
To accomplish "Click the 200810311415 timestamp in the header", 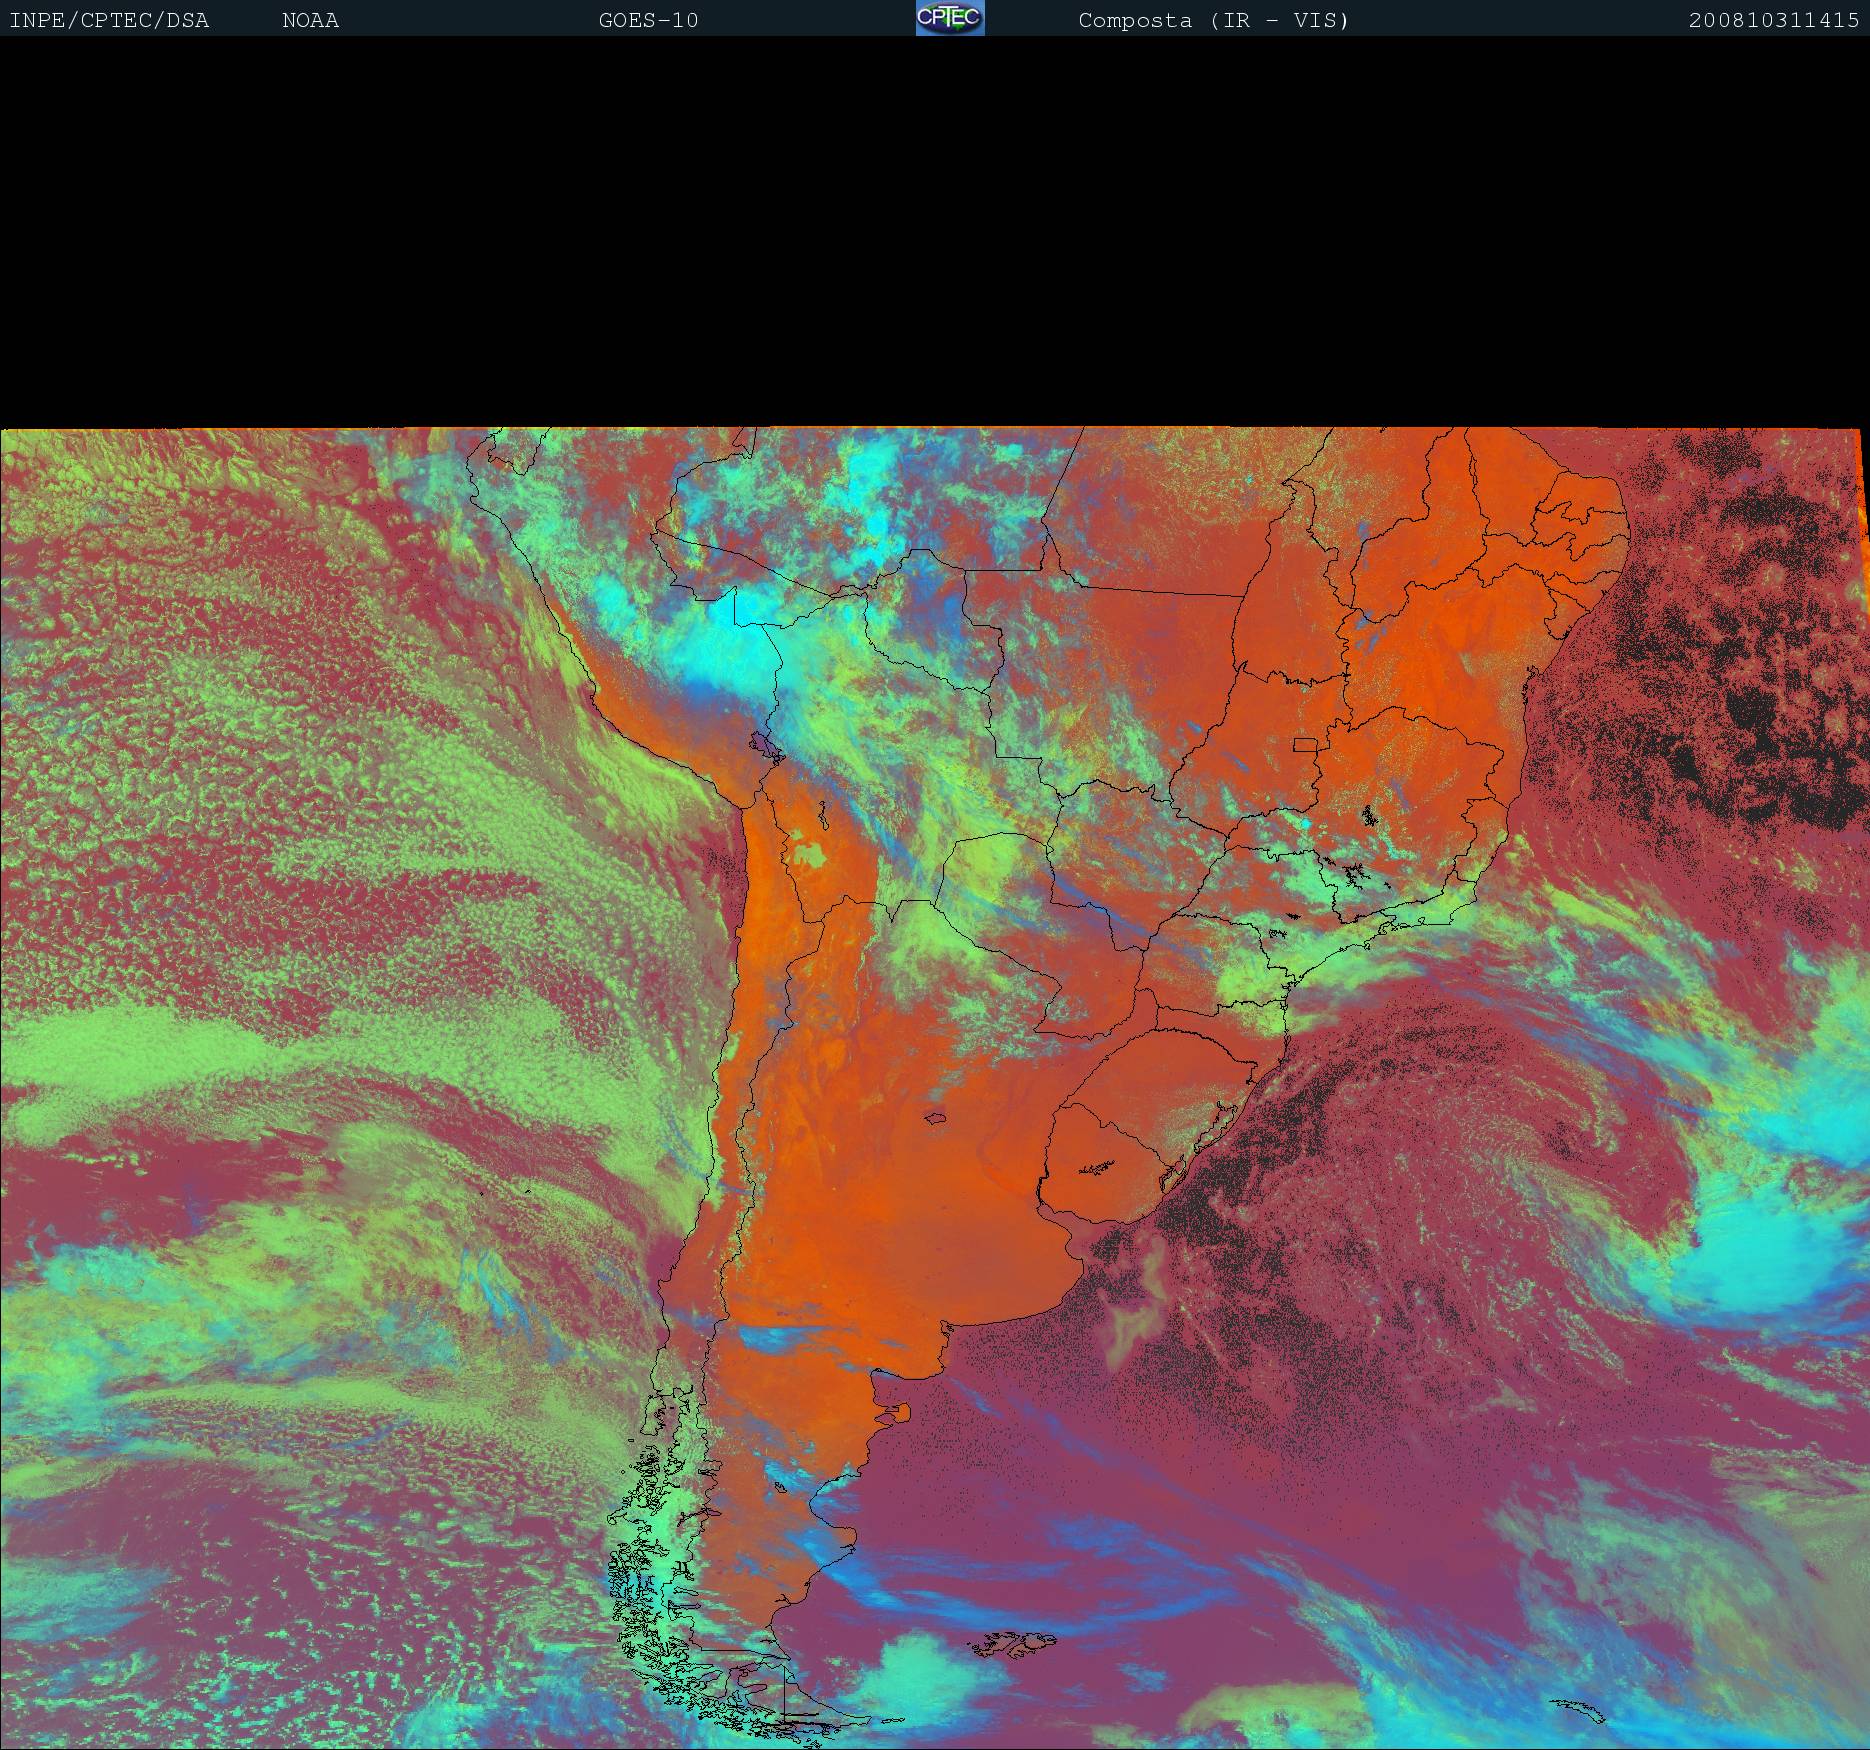I will pyautogui.click(x=1773, y=20).
